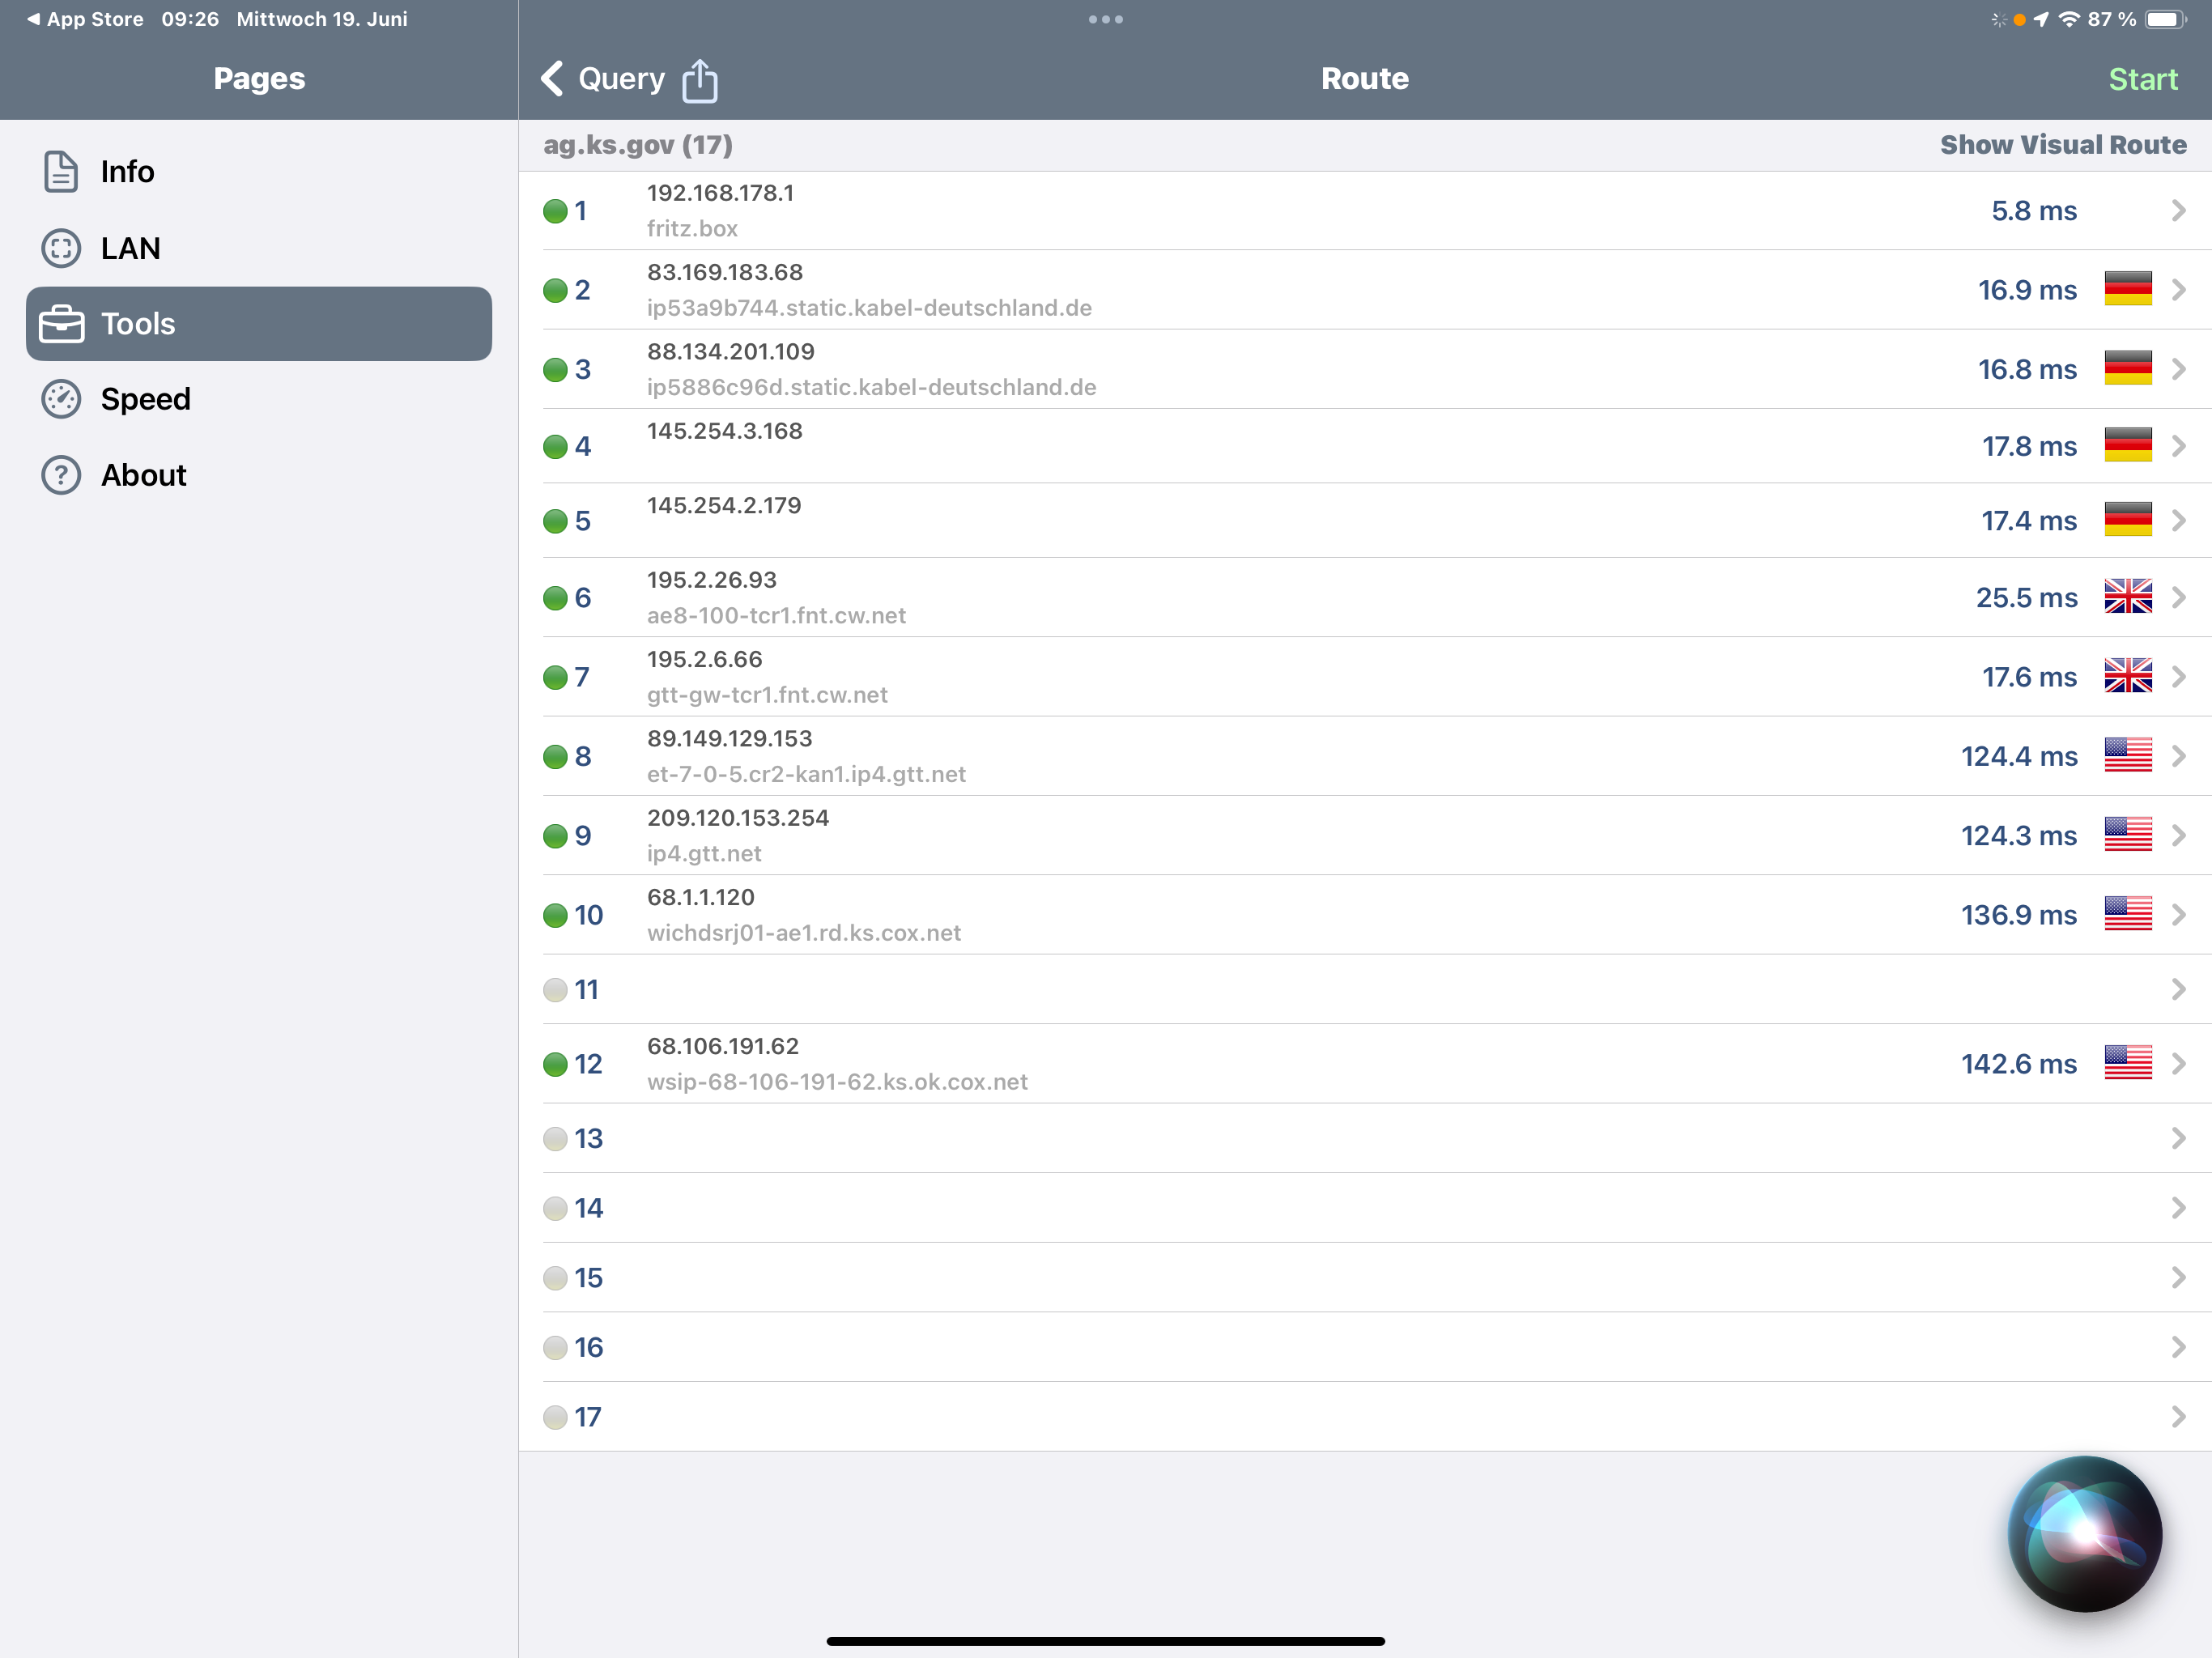Click grey status dot for hop 11
The image size is (2212, 1658).
555,990
